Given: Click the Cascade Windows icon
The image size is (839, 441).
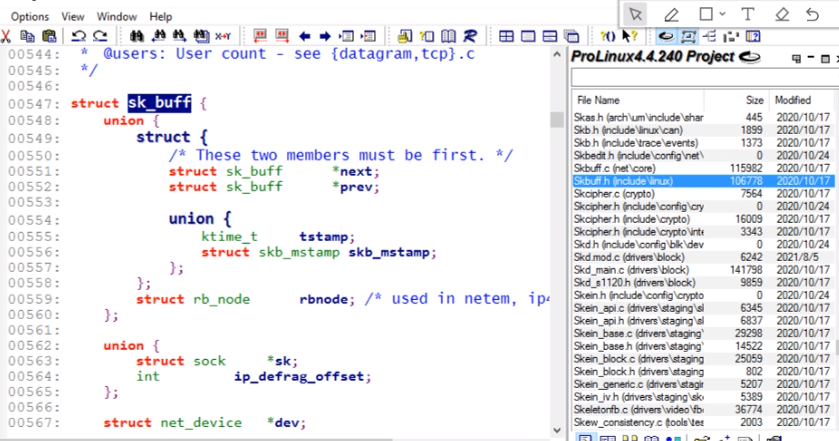Looking at the screenshot, I should 572,36.
